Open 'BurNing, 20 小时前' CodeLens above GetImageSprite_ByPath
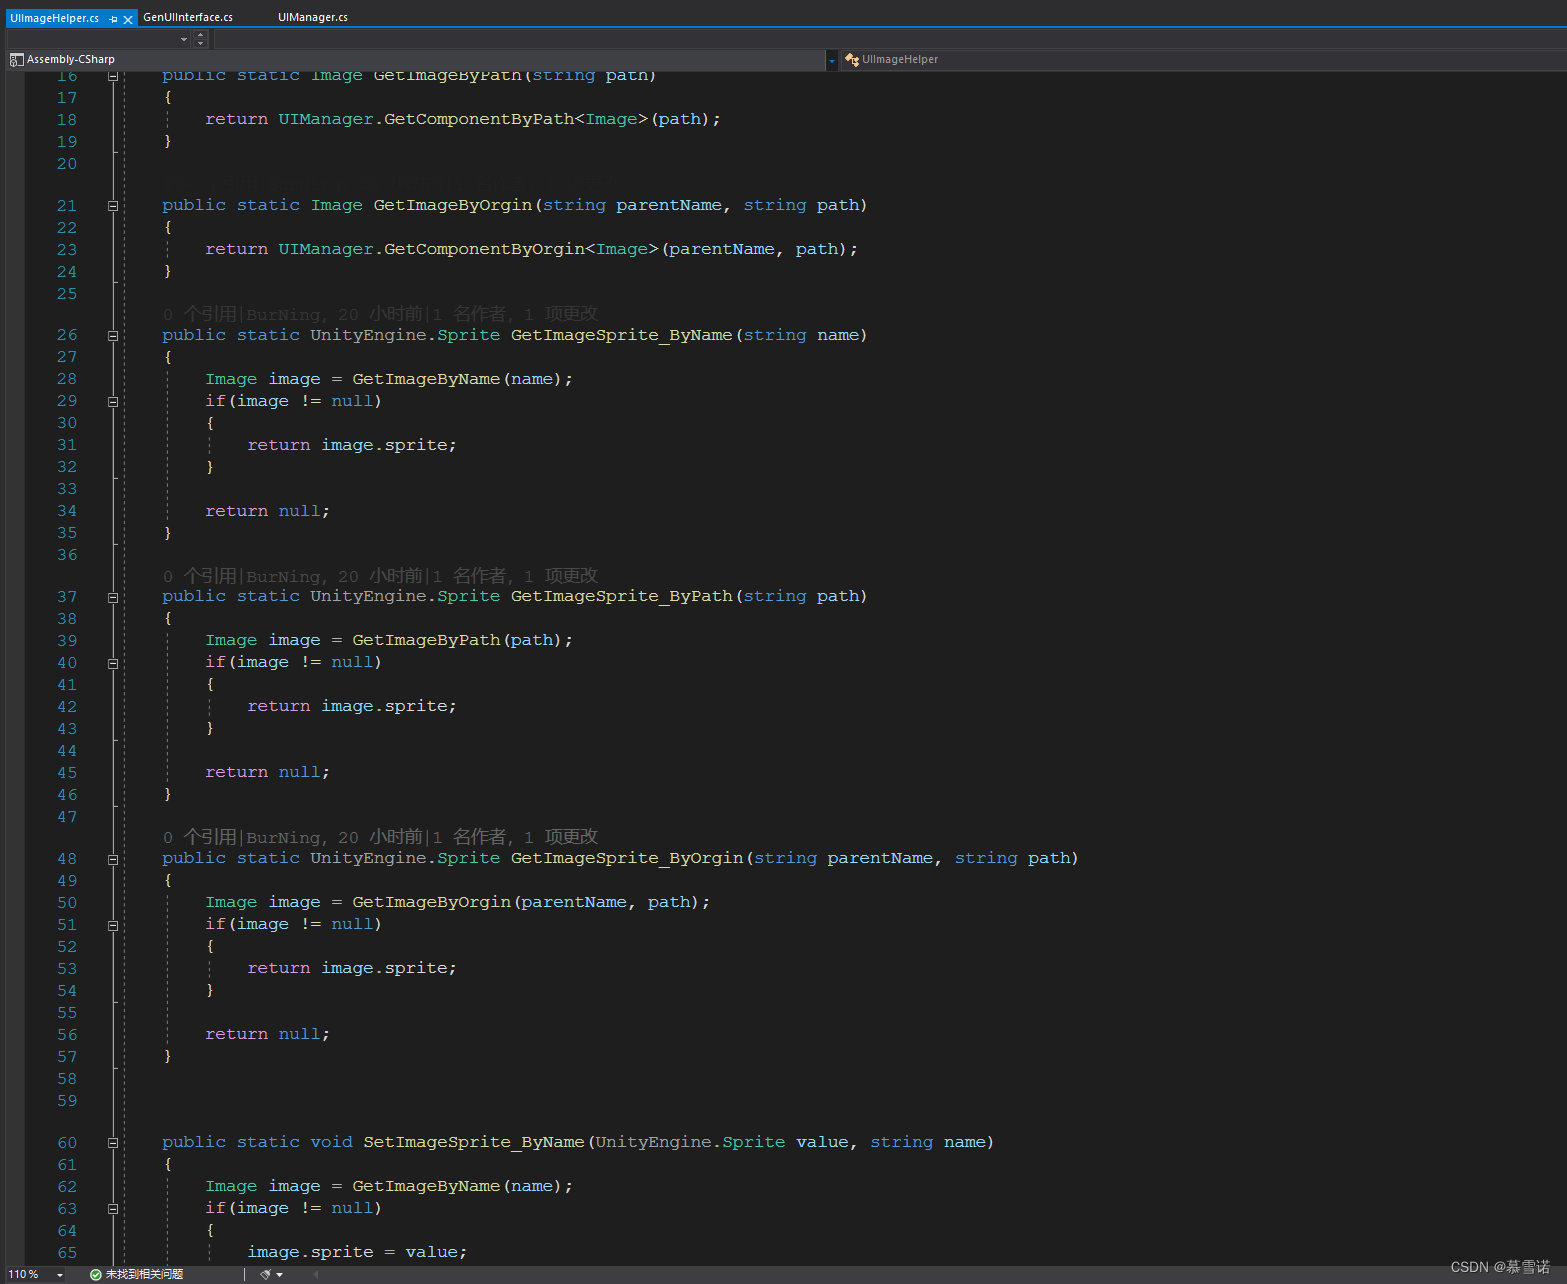The width and height of the screenshot is (1567, 1284). tap(334, 576)
